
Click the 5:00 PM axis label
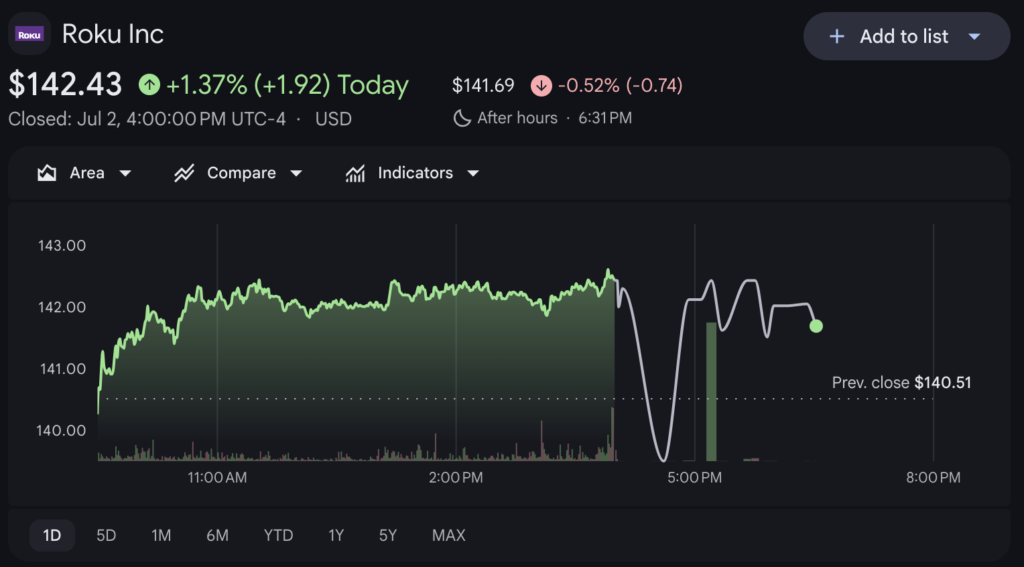click(695, 478)
